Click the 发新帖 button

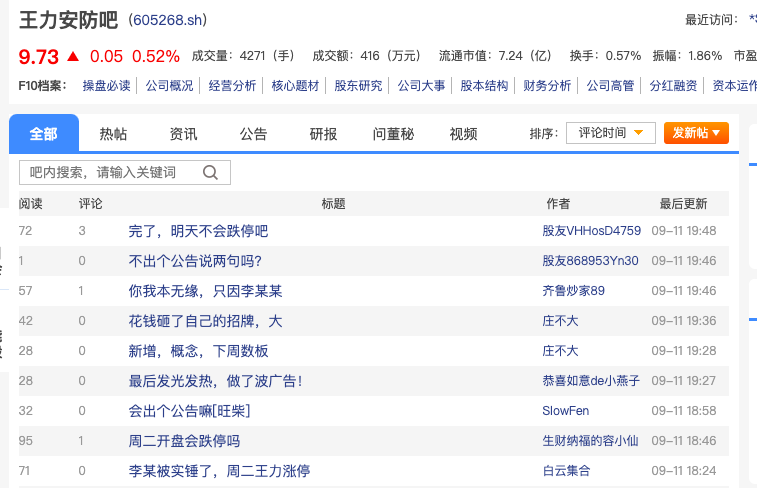click(696, 133)
